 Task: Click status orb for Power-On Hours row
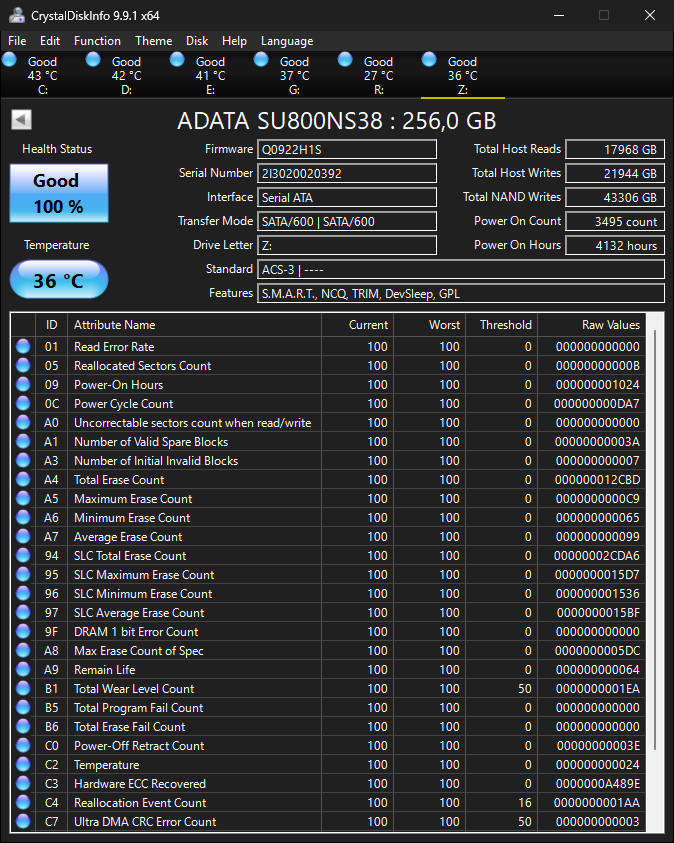click(x=23, y=384)
